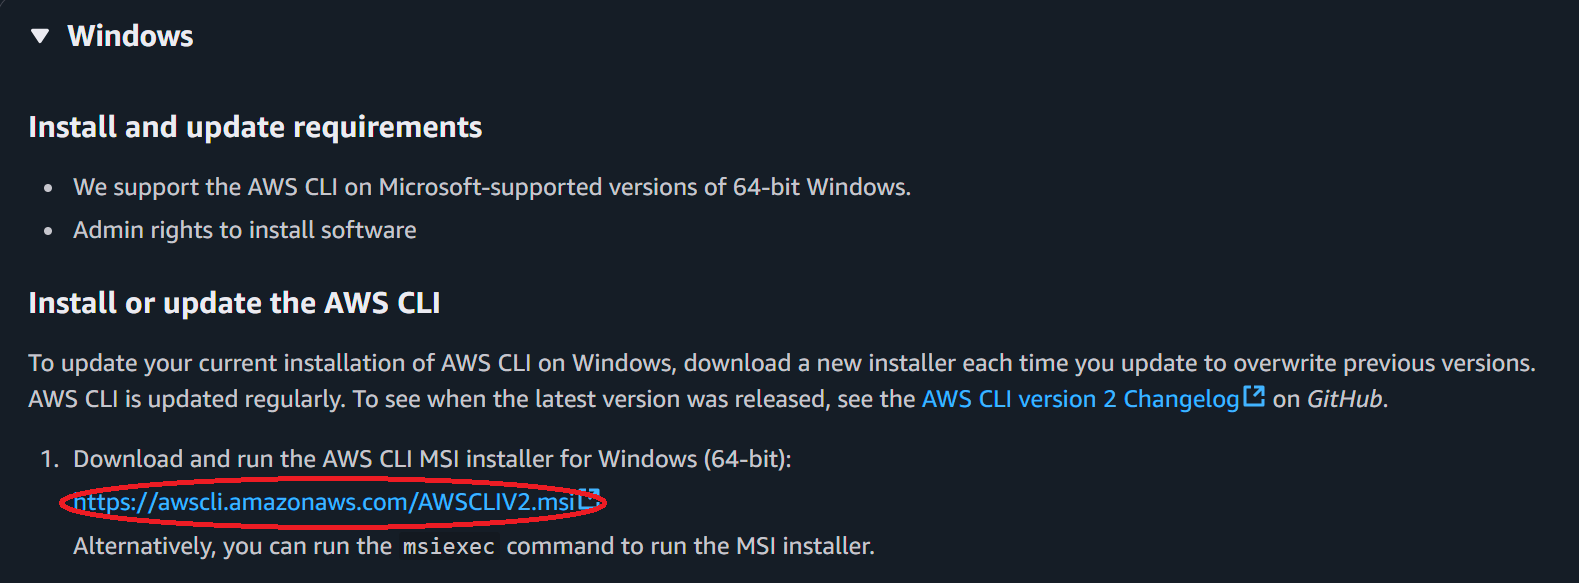The height and width of the screenshot is (583, 1579).
Task: Click the step number 1 list marker
Action: [48, 459]
